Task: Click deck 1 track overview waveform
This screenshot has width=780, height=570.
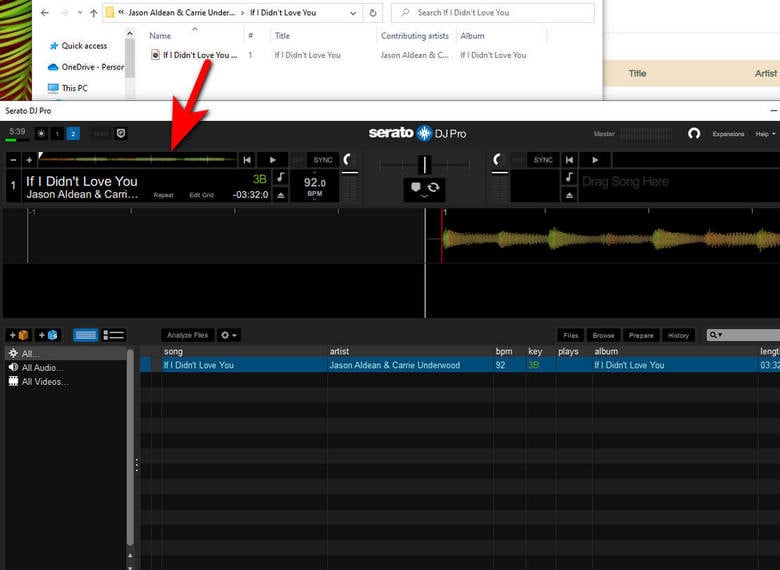Action: pos(137,159)
